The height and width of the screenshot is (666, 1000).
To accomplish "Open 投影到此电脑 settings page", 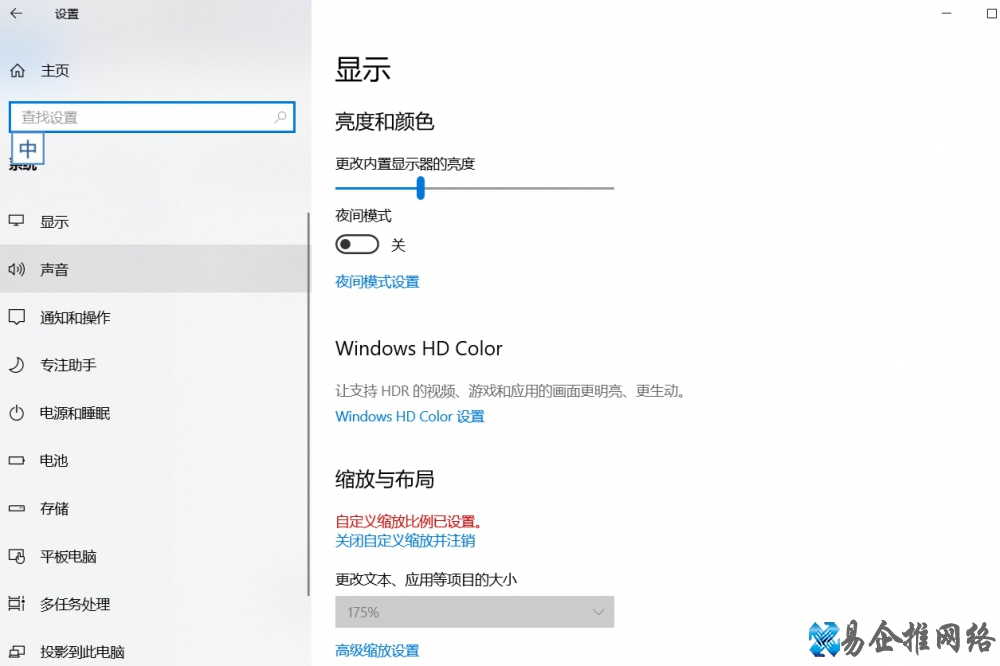I will coord(82,652).
